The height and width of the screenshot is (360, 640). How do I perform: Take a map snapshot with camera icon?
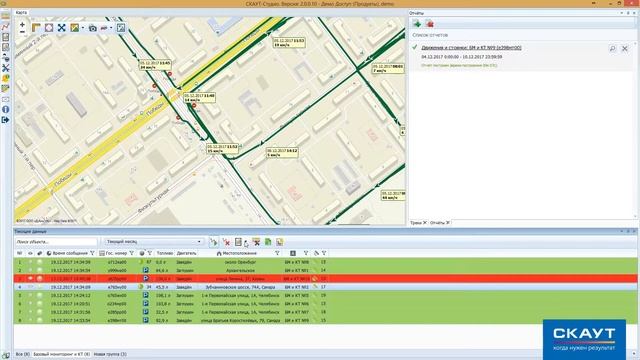(x=93, y=28)
